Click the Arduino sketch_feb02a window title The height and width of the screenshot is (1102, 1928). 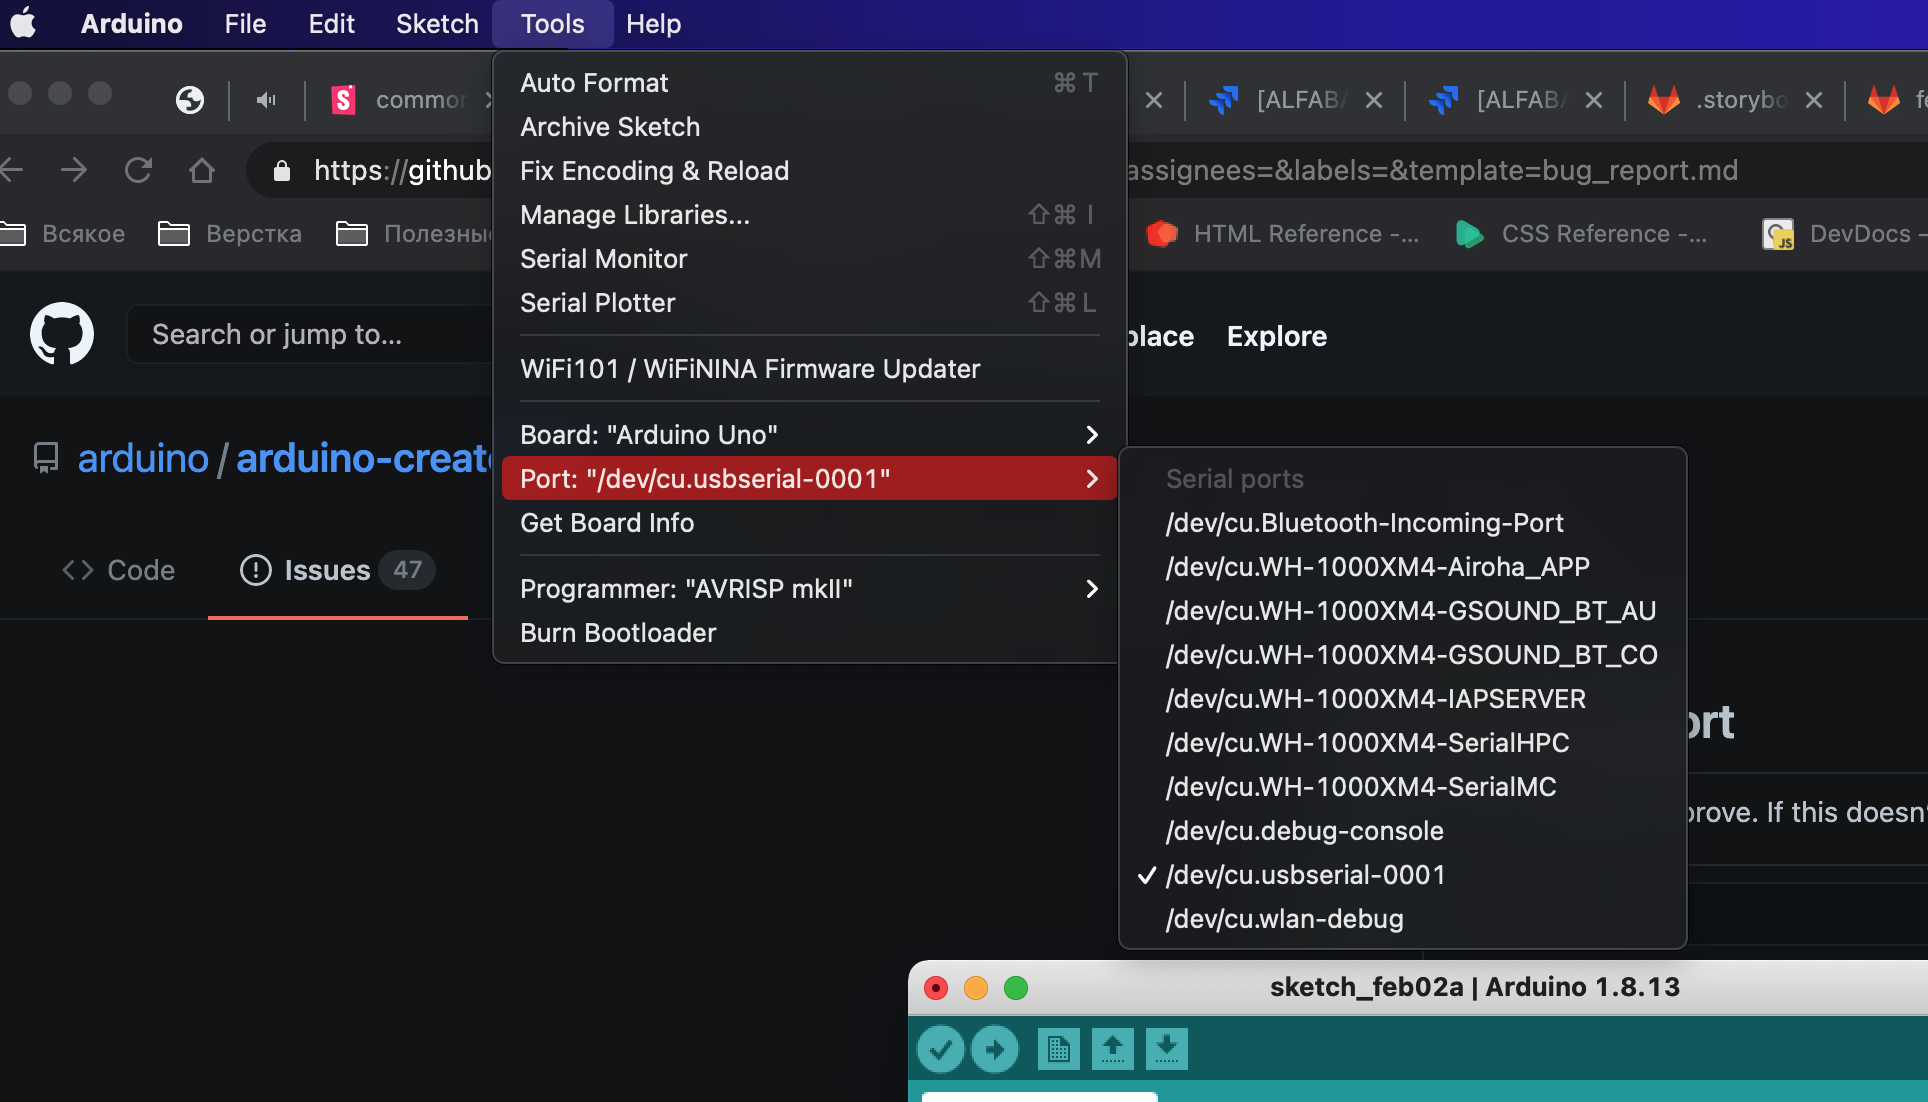(1474, 987)
